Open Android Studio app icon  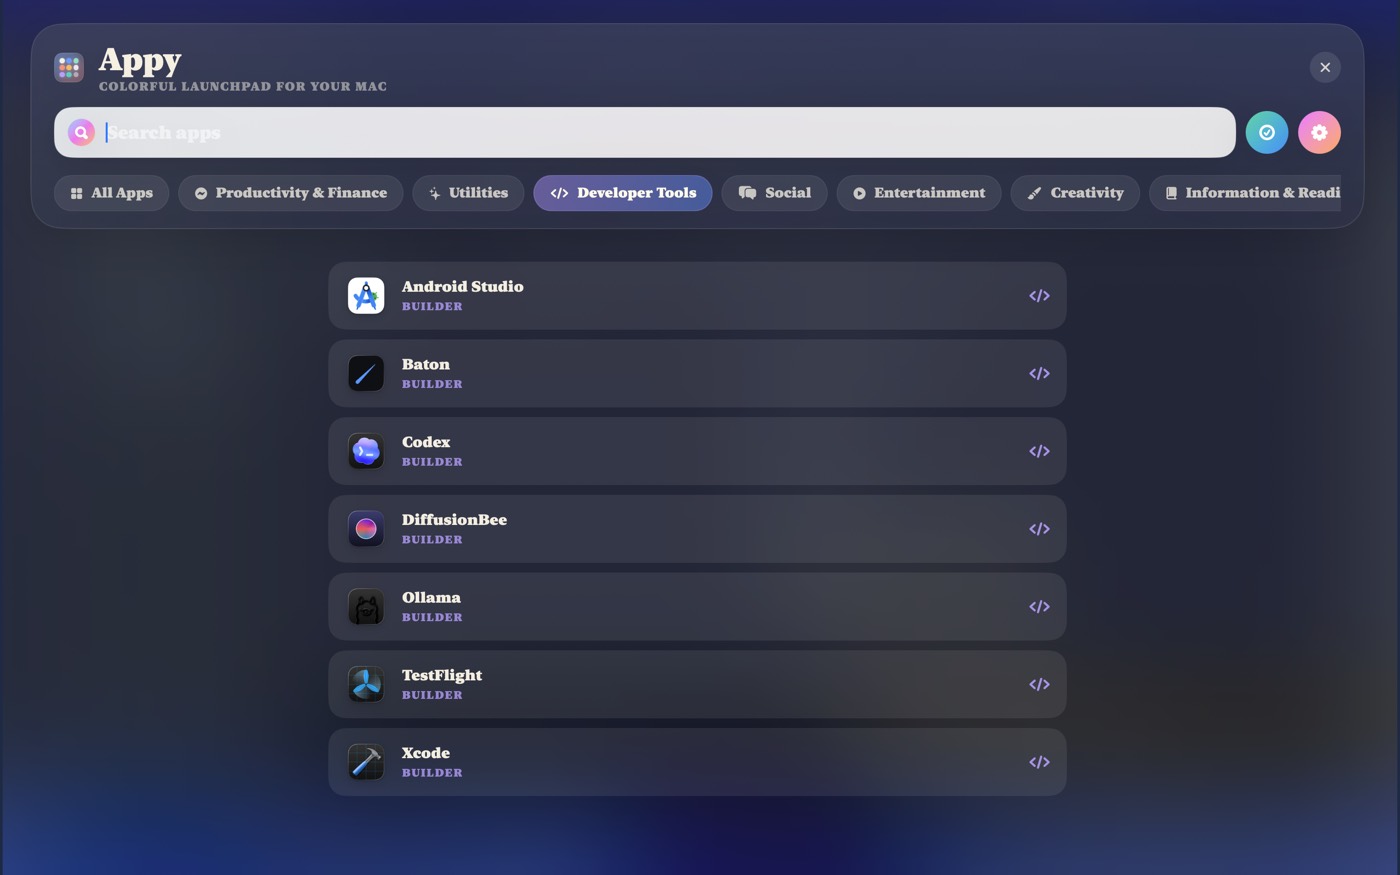click(366, 296)
